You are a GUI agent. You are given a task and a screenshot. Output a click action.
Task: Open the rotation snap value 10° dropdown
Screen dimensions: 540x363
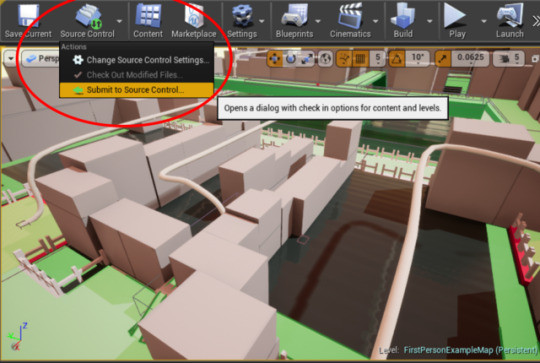[417, 59]
